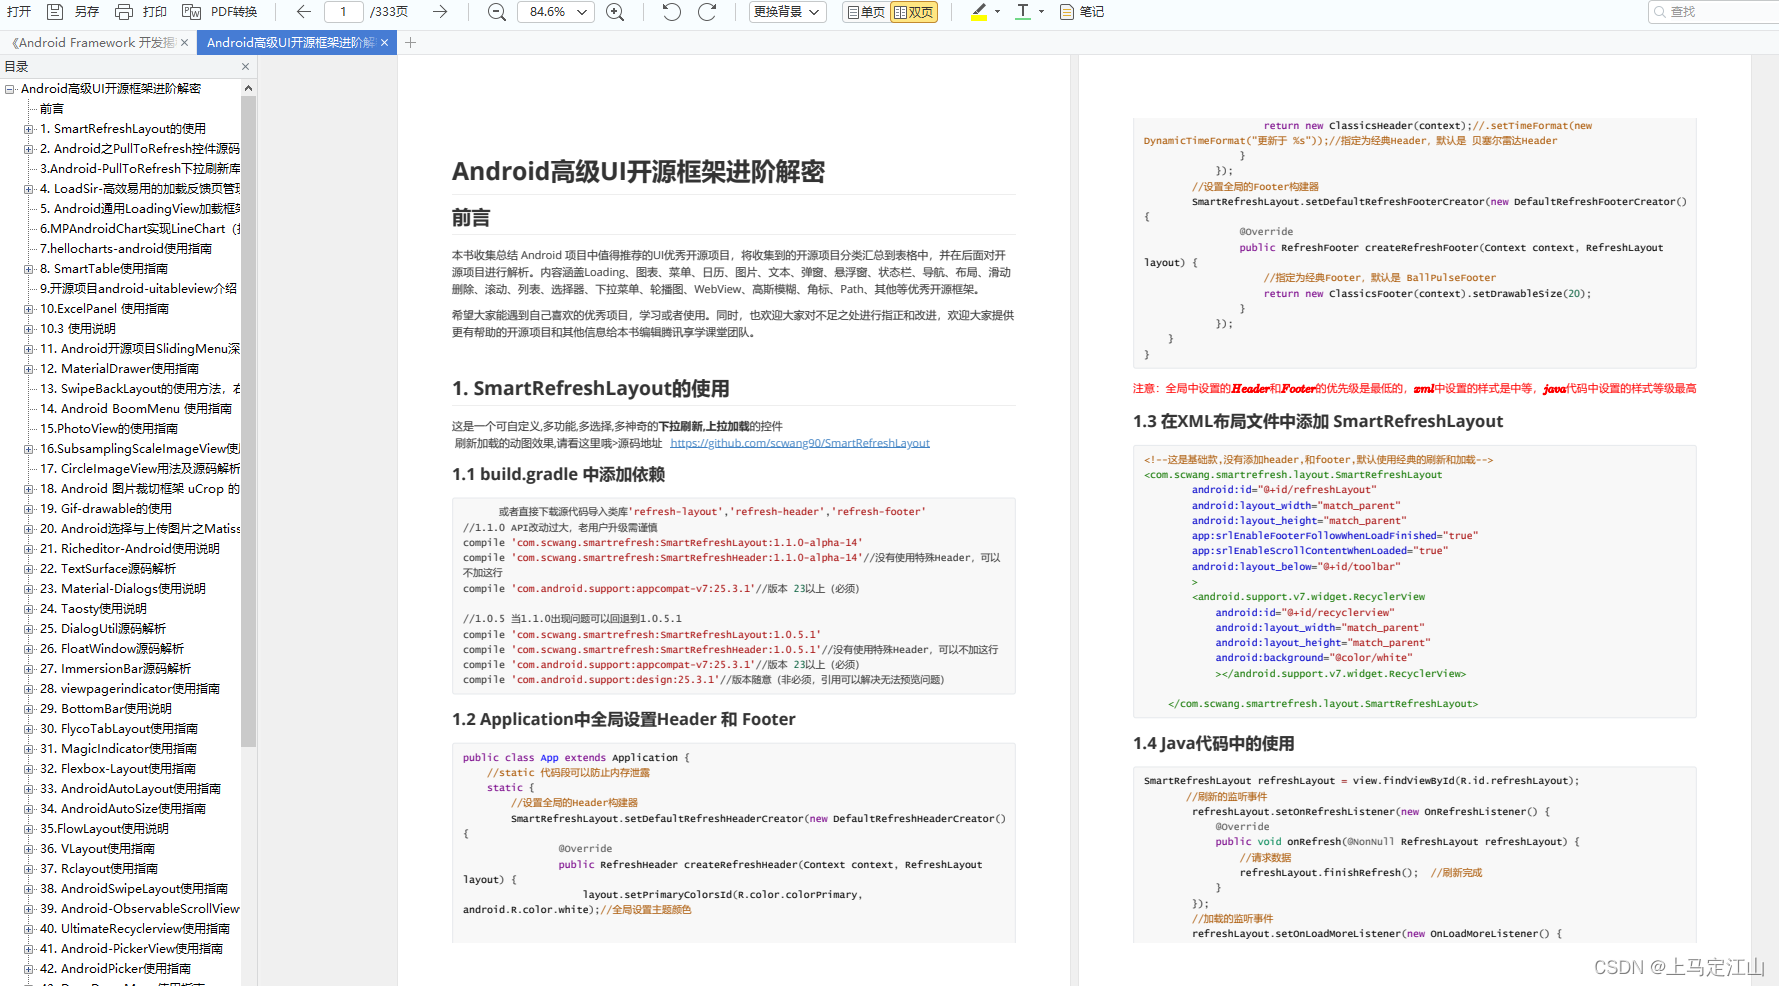Open the 更换背景 background dropdown
The image size is (1779, 986).
point(787,12)
